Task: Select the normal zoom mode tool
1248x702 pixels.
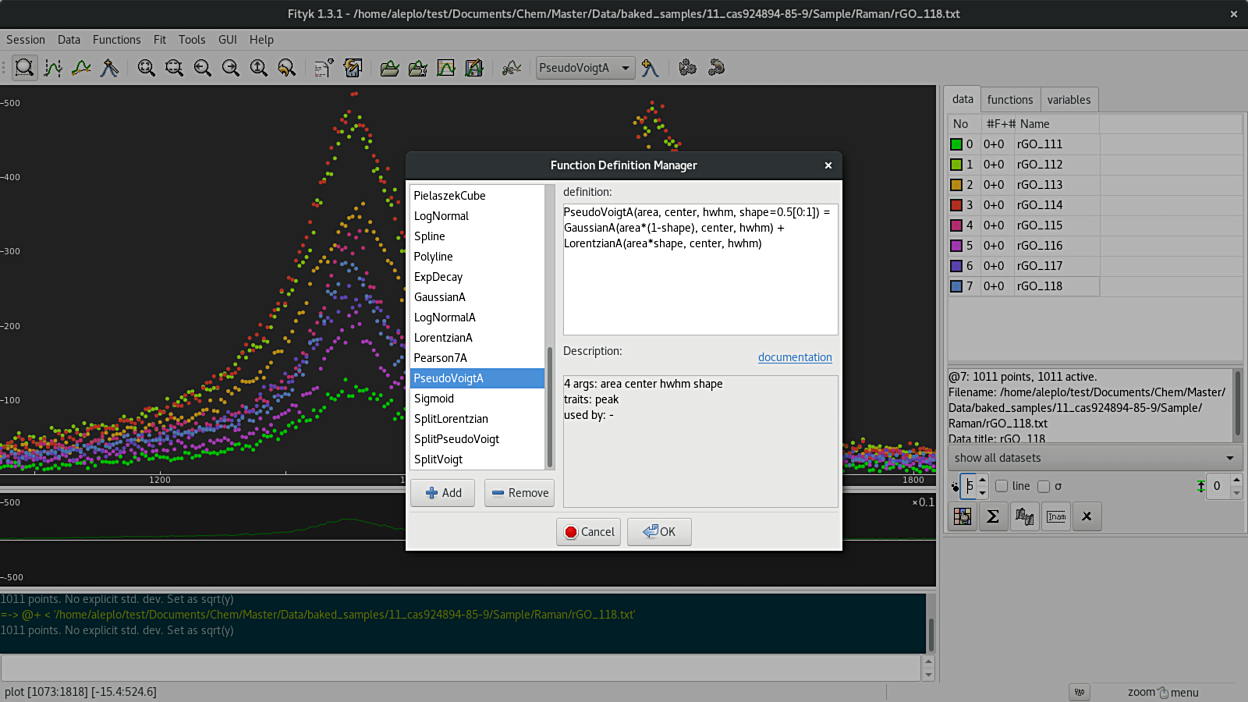Action: pos(25,68)
